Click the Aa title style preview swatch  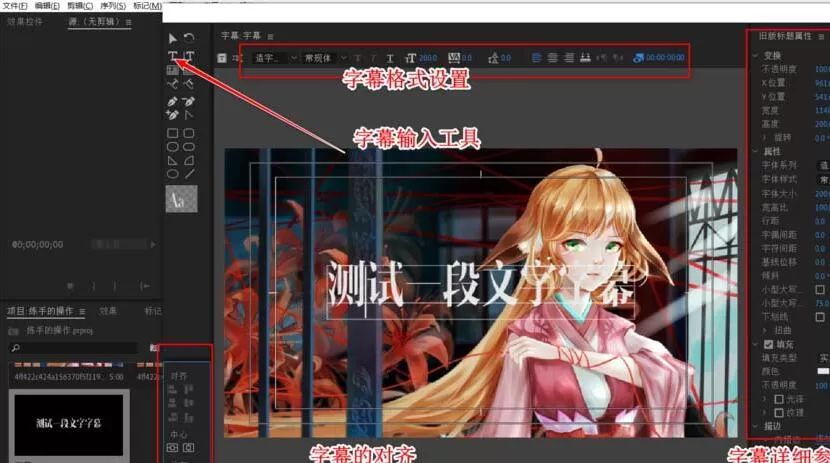pos(182,199)
